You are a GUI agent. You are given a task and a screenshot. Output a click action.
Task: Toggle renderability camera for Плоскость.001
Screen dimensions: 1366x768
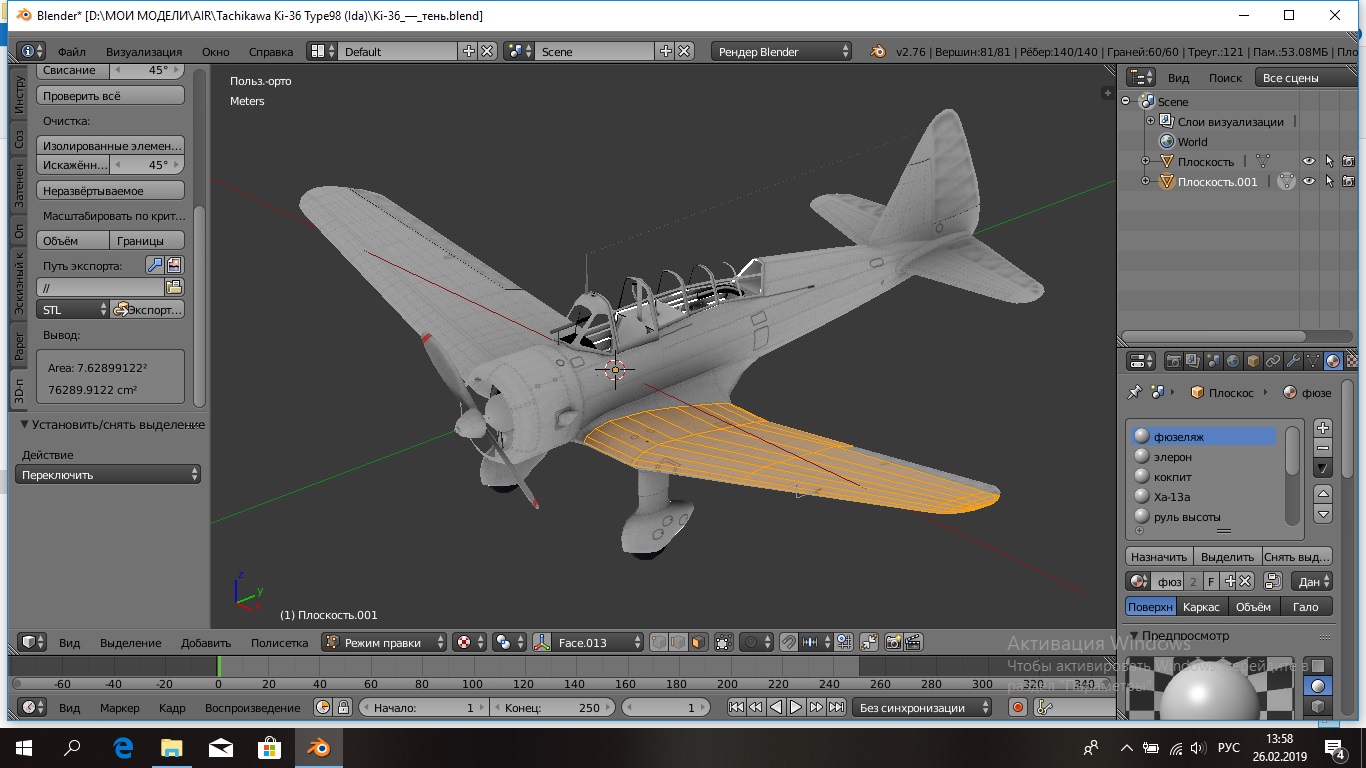coord(1348,181)
